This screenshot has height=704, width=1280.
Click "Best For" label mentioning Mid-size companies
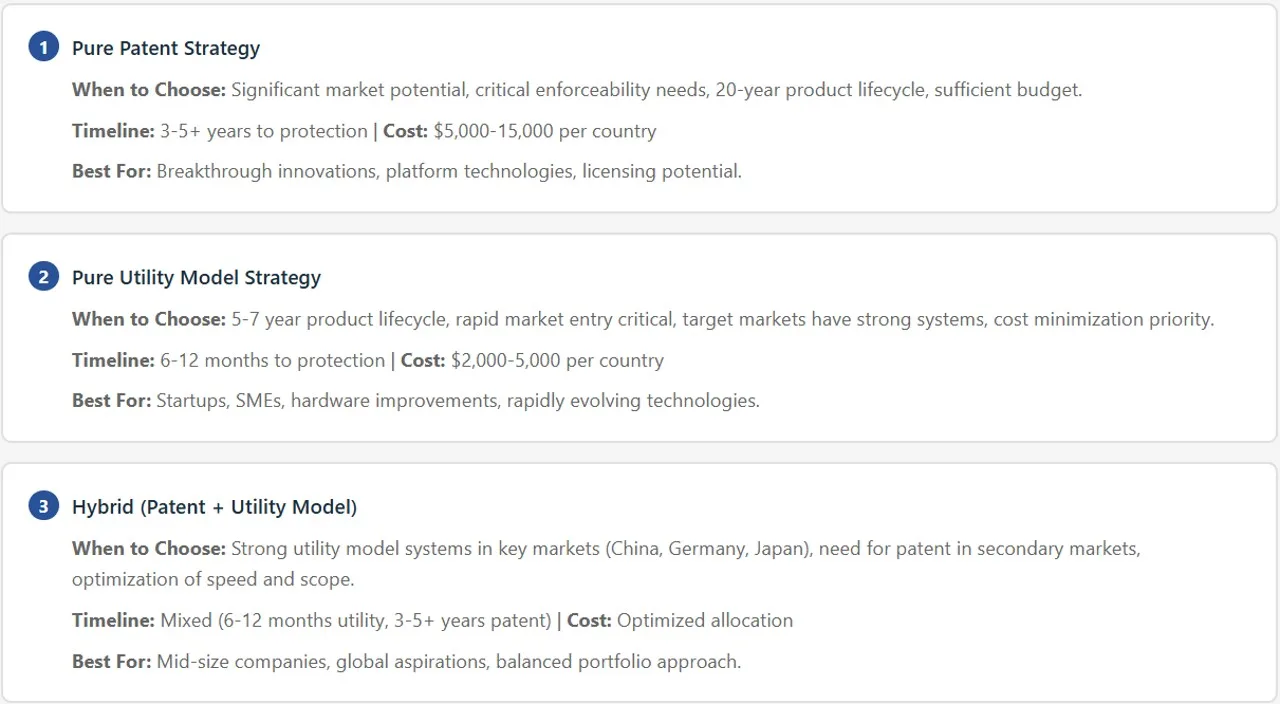pos(111,662)
